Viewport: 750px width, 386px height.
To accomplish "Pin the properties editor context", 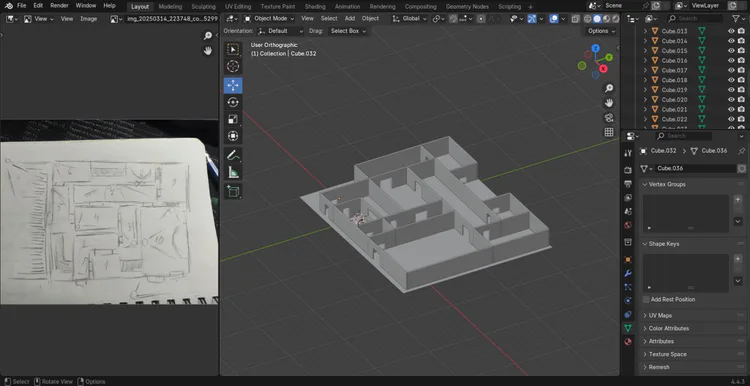I will [741, 151].
